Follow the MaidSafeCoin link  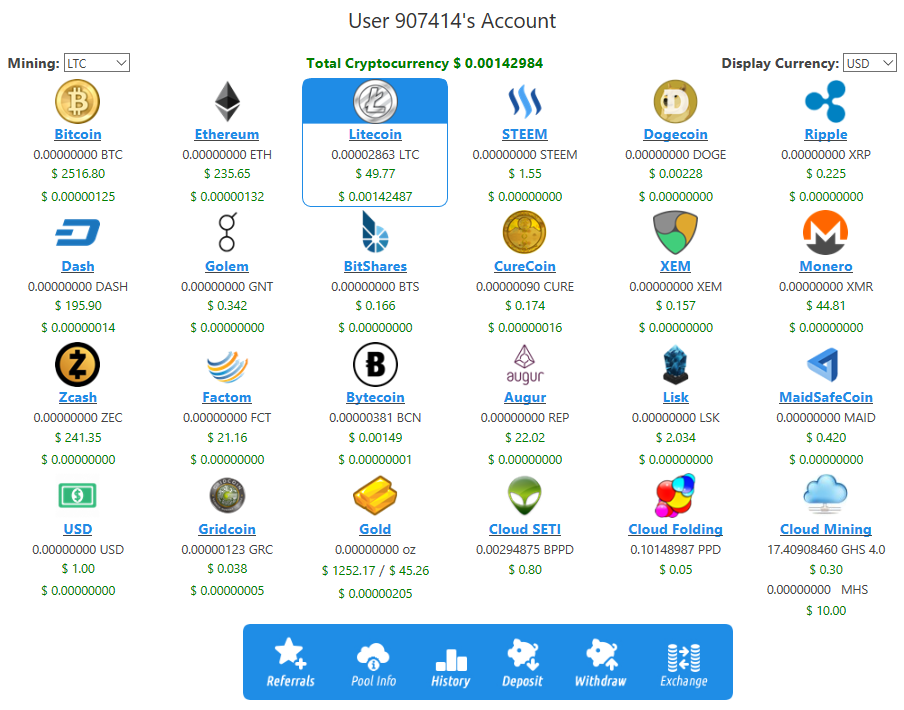[x=826, y=398]
